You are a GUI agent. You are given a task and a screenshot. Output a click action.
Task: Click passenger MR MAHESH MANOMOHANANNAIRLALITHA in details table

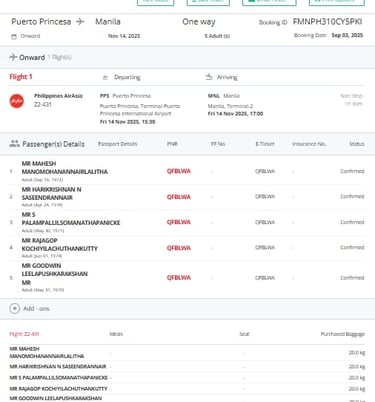tap(65, 168)
